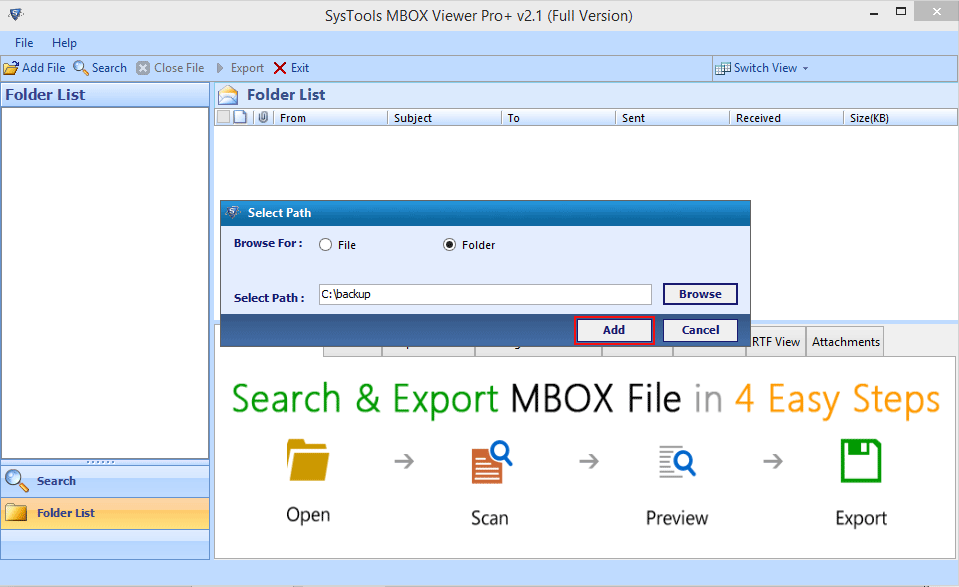Viewport: 959px width, 587px height.
Task: Click the Export floppy disk step icon
Action: click(x=861, y=460)
